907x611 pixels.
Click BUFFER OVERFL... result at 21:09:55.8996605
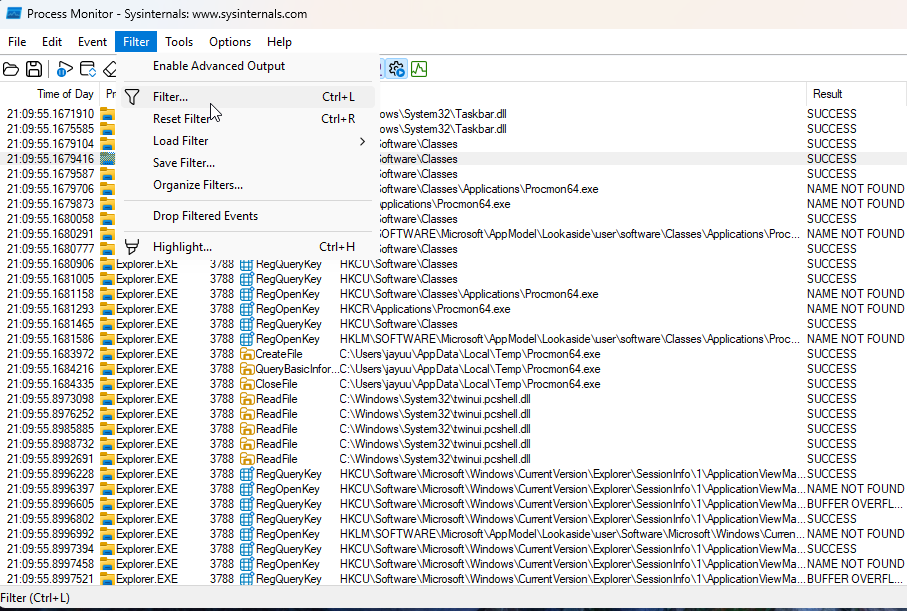856,504
